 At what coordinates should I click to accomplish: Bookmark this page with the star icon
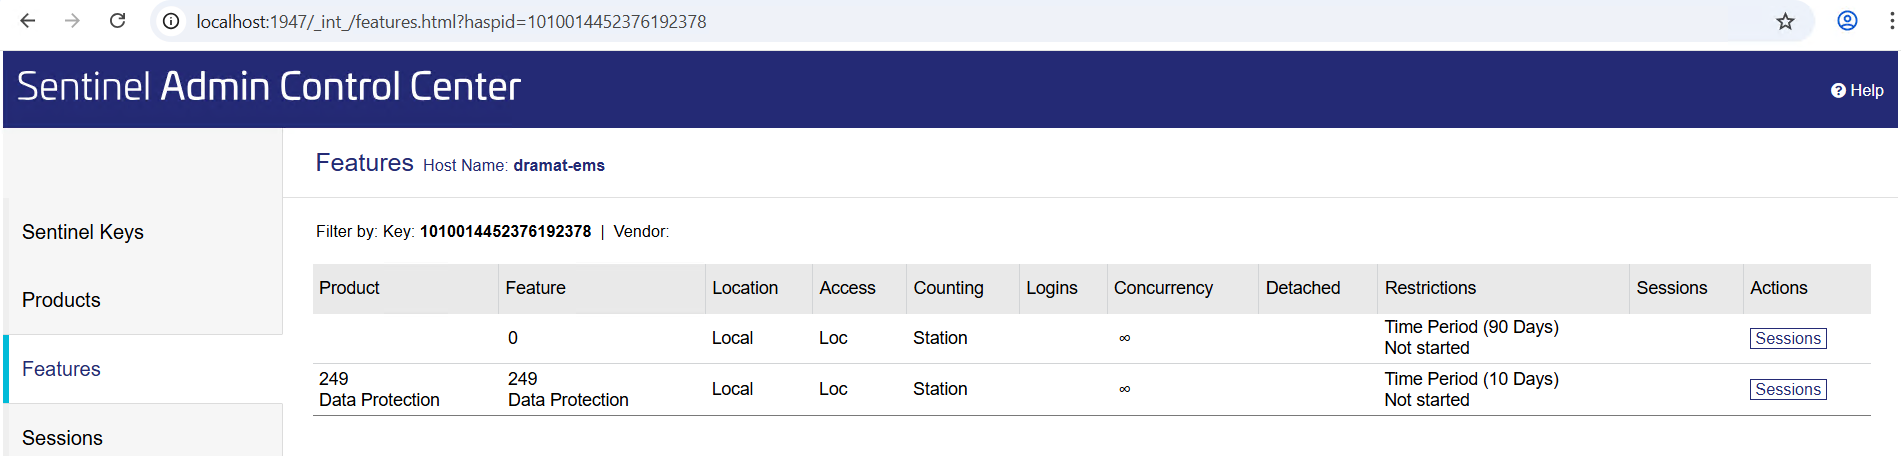[x=1785, y=21]
